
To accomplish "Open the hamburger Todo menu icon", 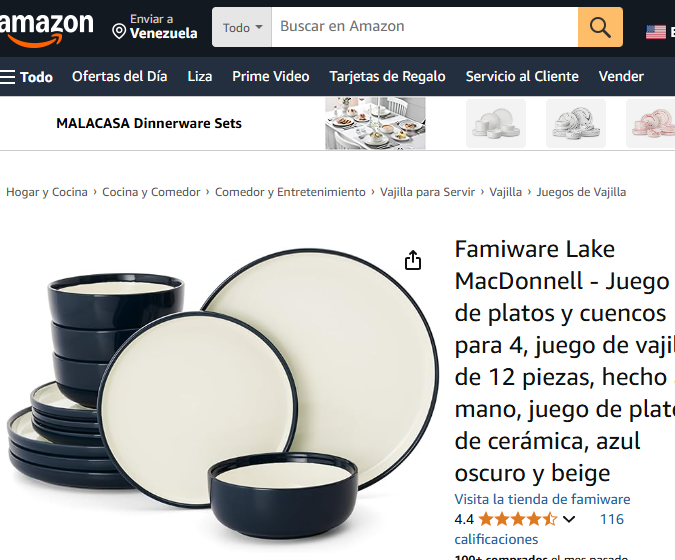I will point(7,77).
